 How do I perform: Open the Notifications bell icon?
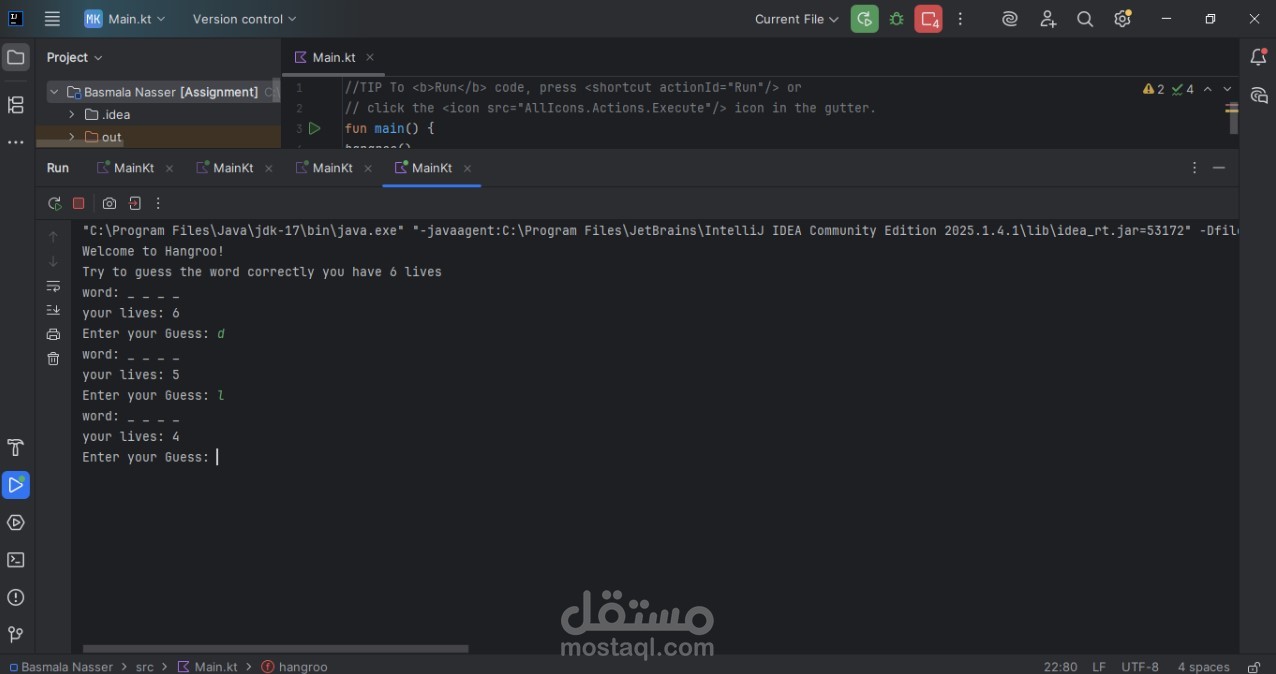click(x=1259, y=58)
